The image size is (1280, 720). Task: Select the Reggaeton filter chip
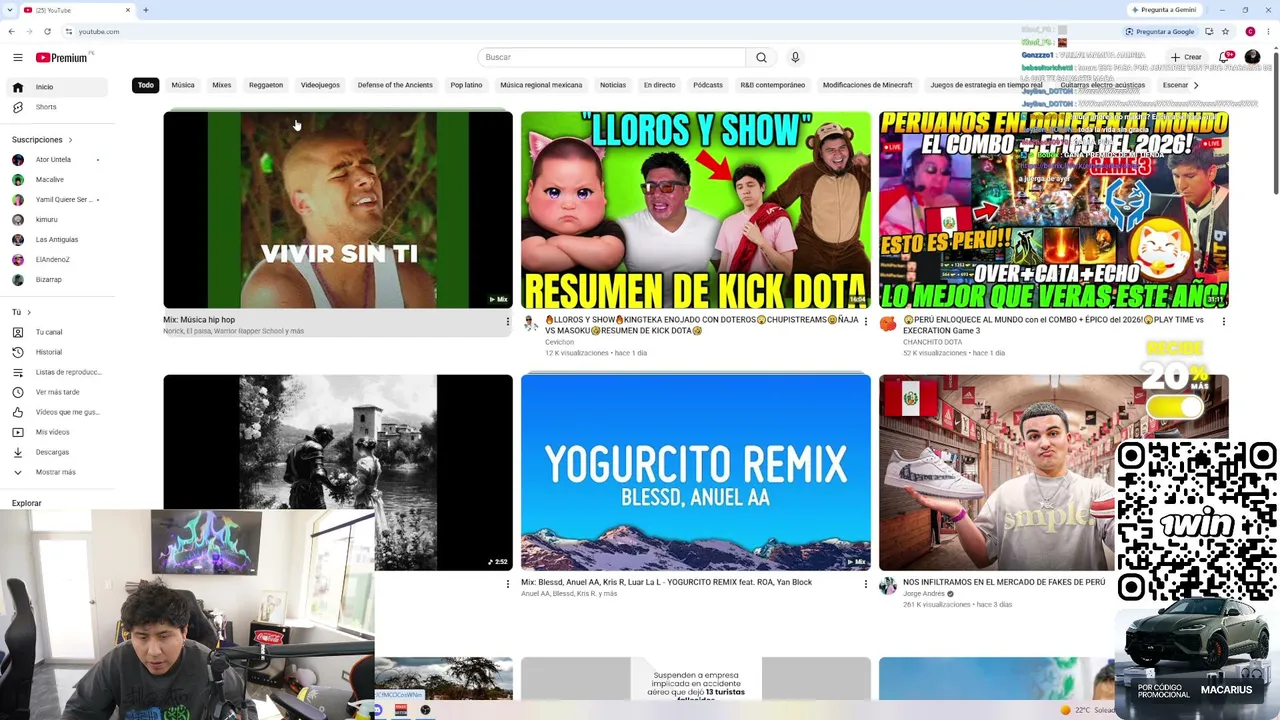pyautogui.click(x=266, y=85)
